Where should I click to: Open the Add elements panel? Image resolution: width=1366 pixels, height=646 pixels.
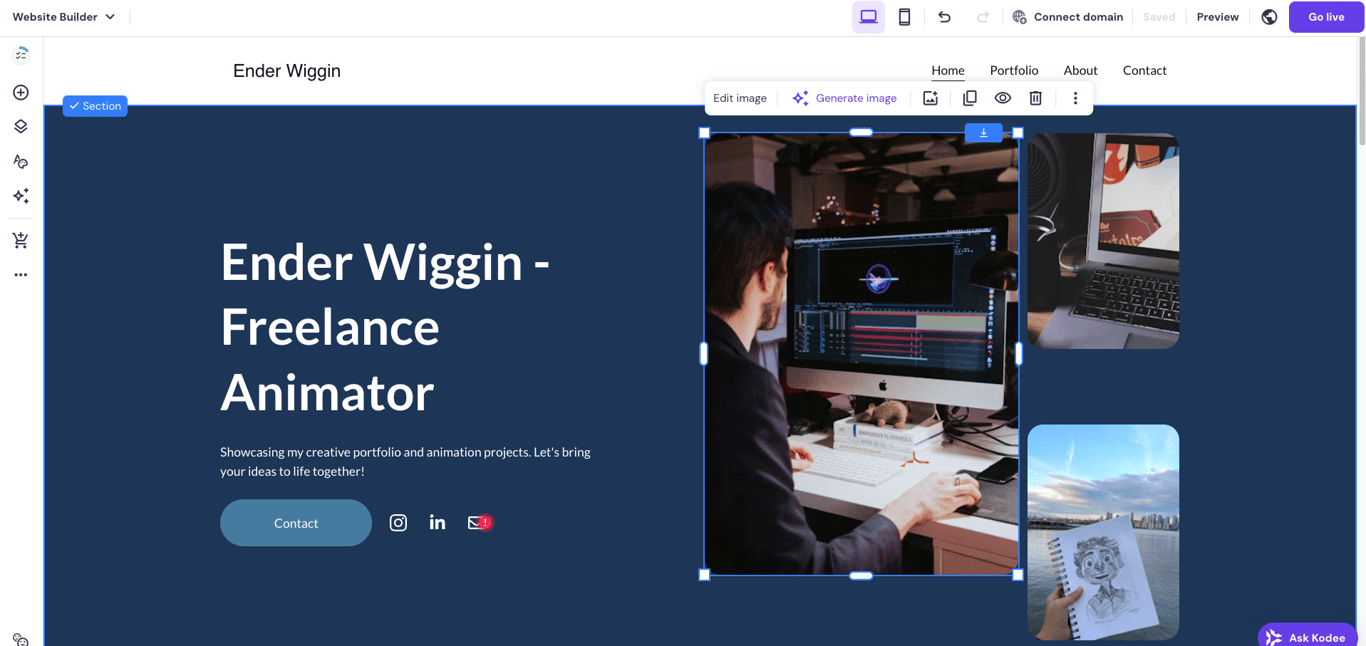click(20, 91)
